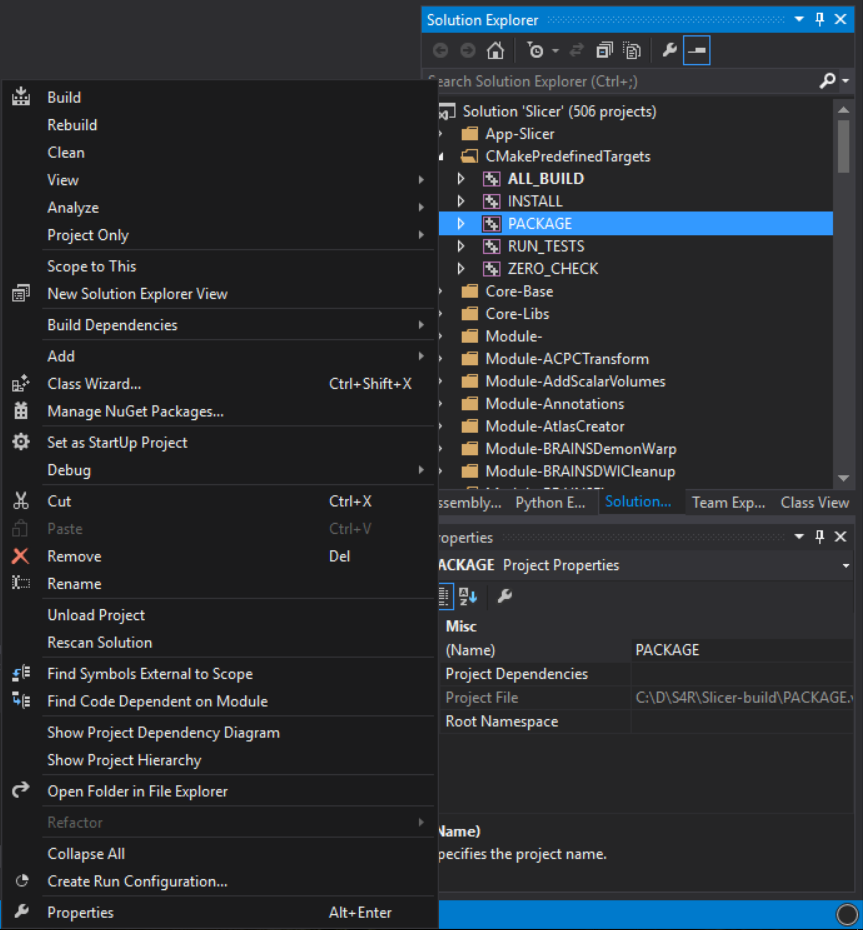Expand the ALL_BUILD project node
The width and height of the screenshot is (863, 930).
click(461, 179)
